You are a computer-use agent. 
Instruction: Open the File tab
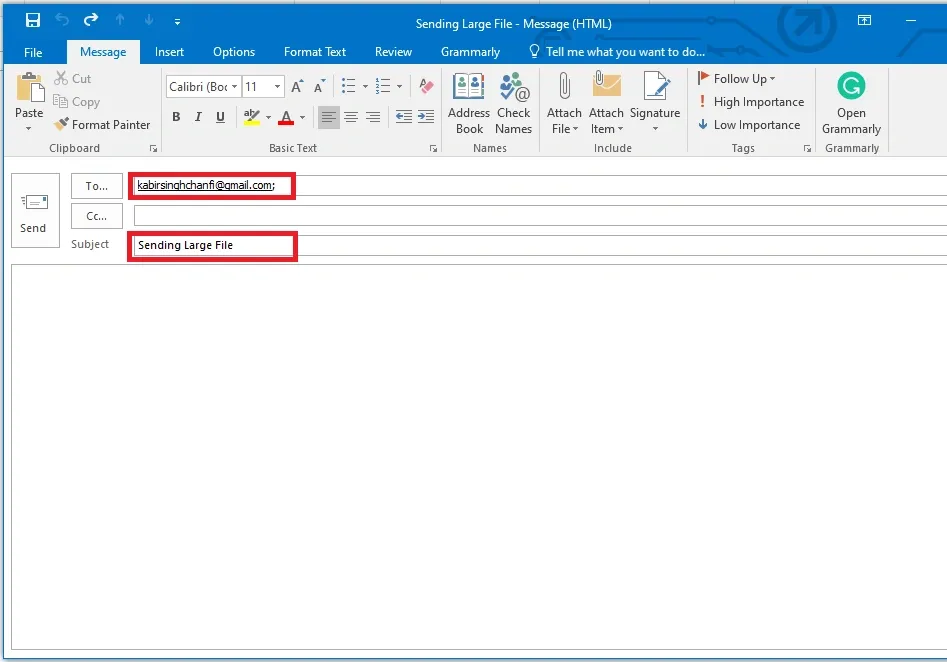(33, 53)
